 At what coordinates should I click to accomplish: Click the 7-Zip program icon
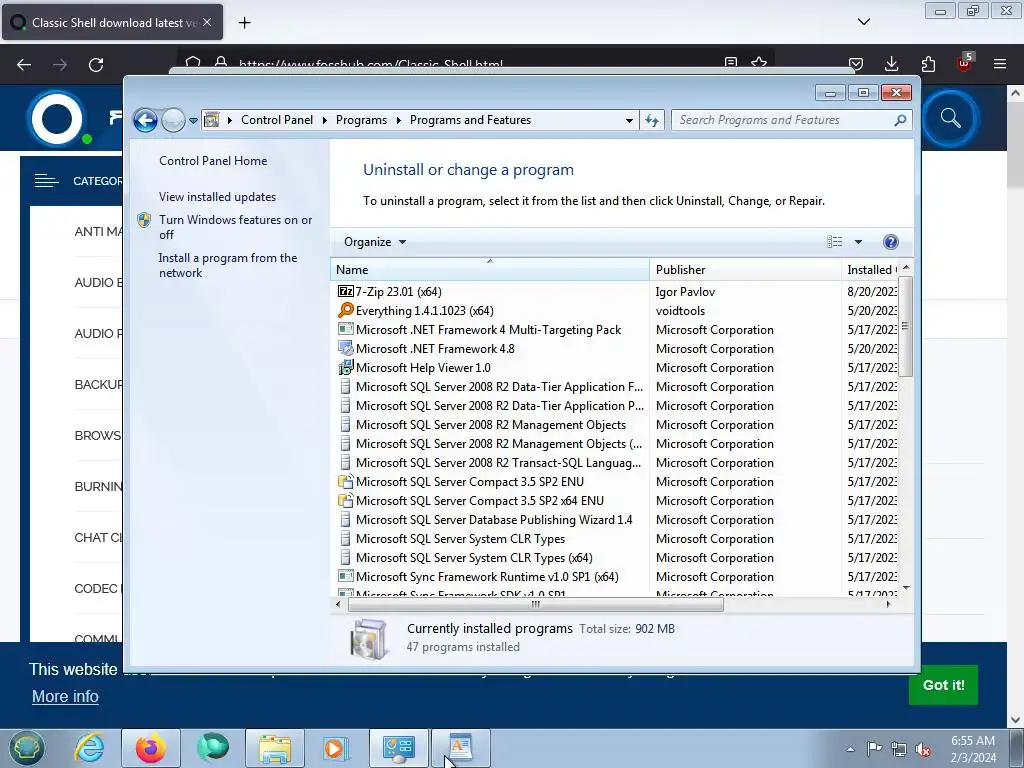pos(345,291)
